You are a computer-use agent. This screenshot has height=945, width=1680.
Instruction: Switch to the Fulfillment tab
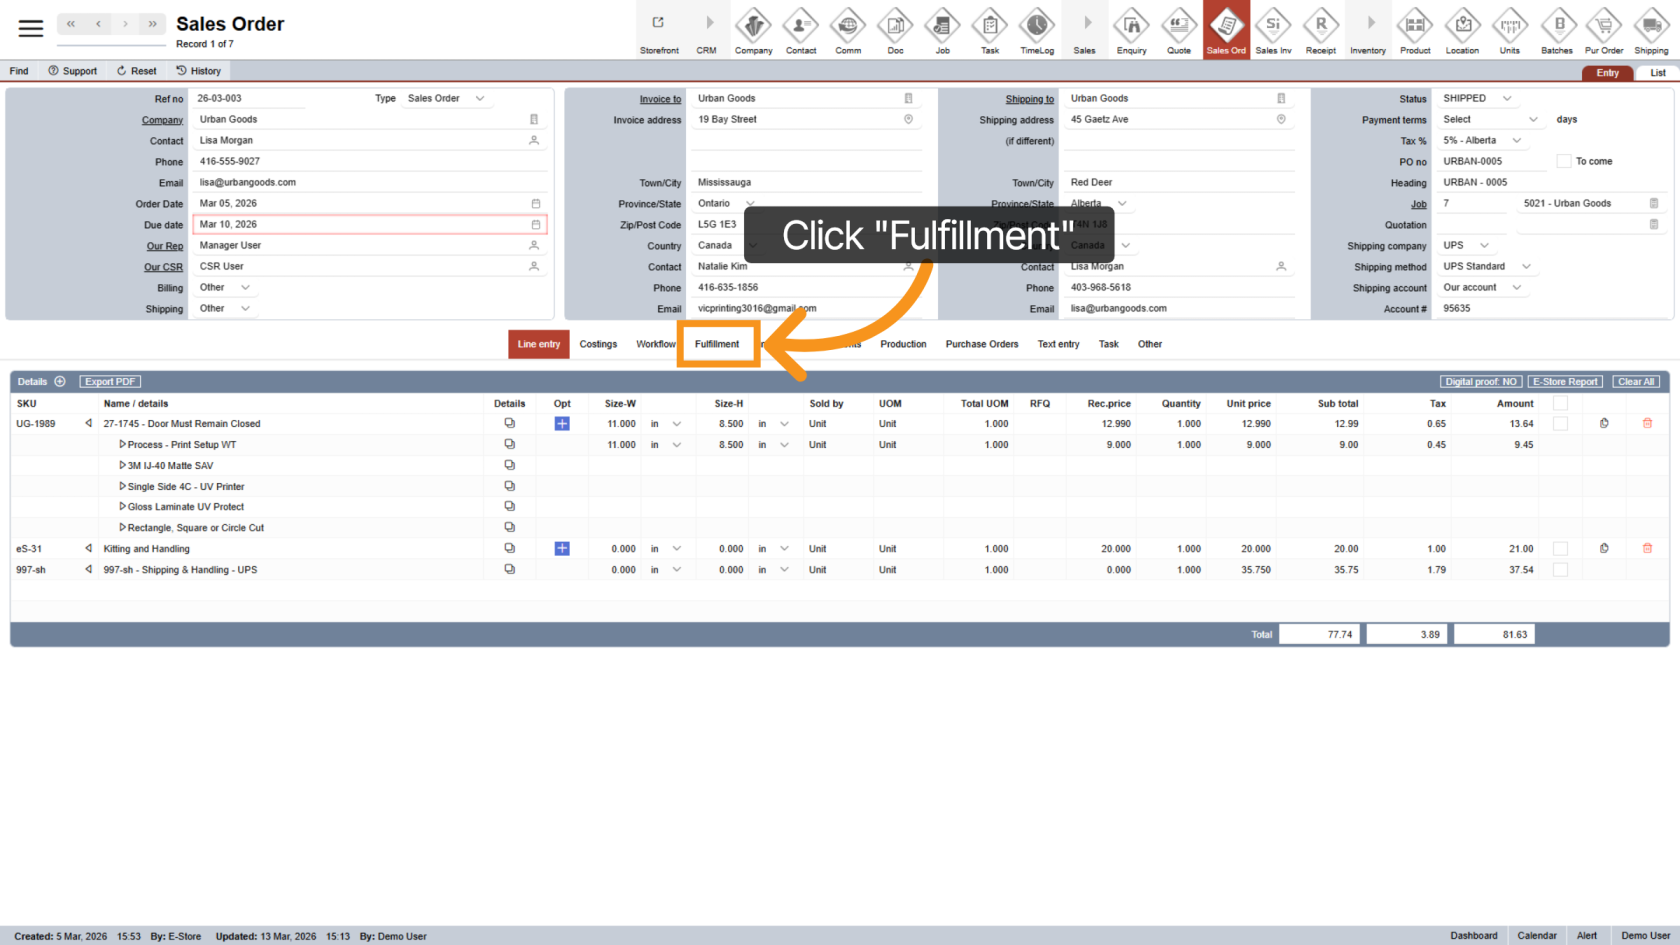coord(717,344)
